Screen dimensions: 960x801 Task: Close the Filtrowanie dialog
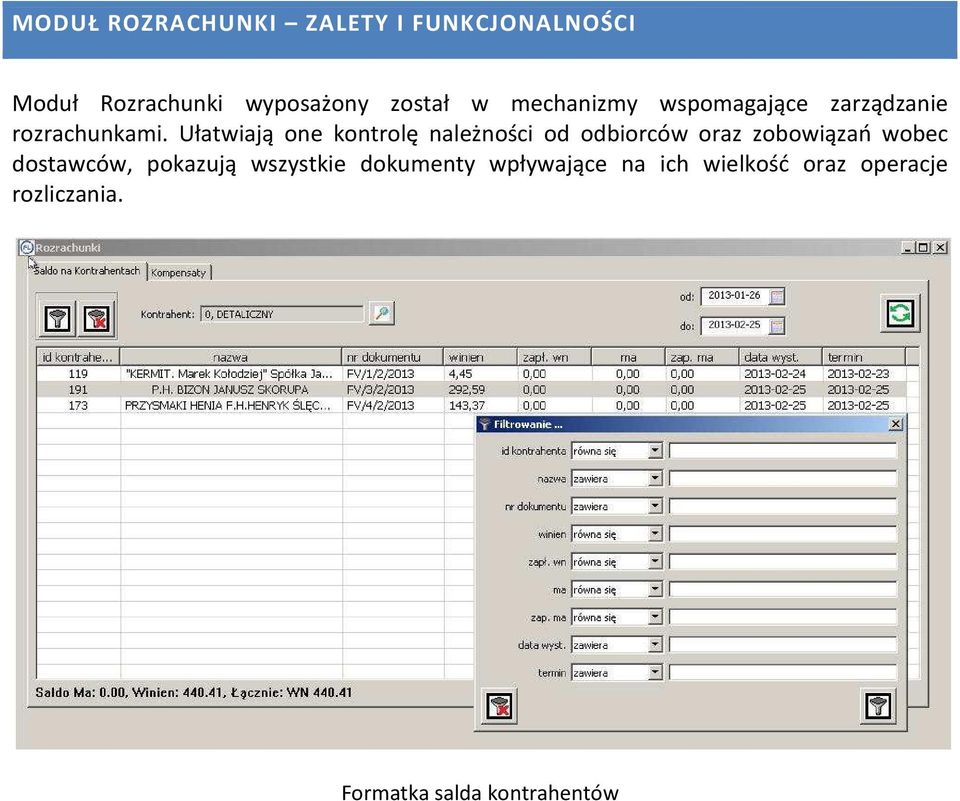click(895, 424)
